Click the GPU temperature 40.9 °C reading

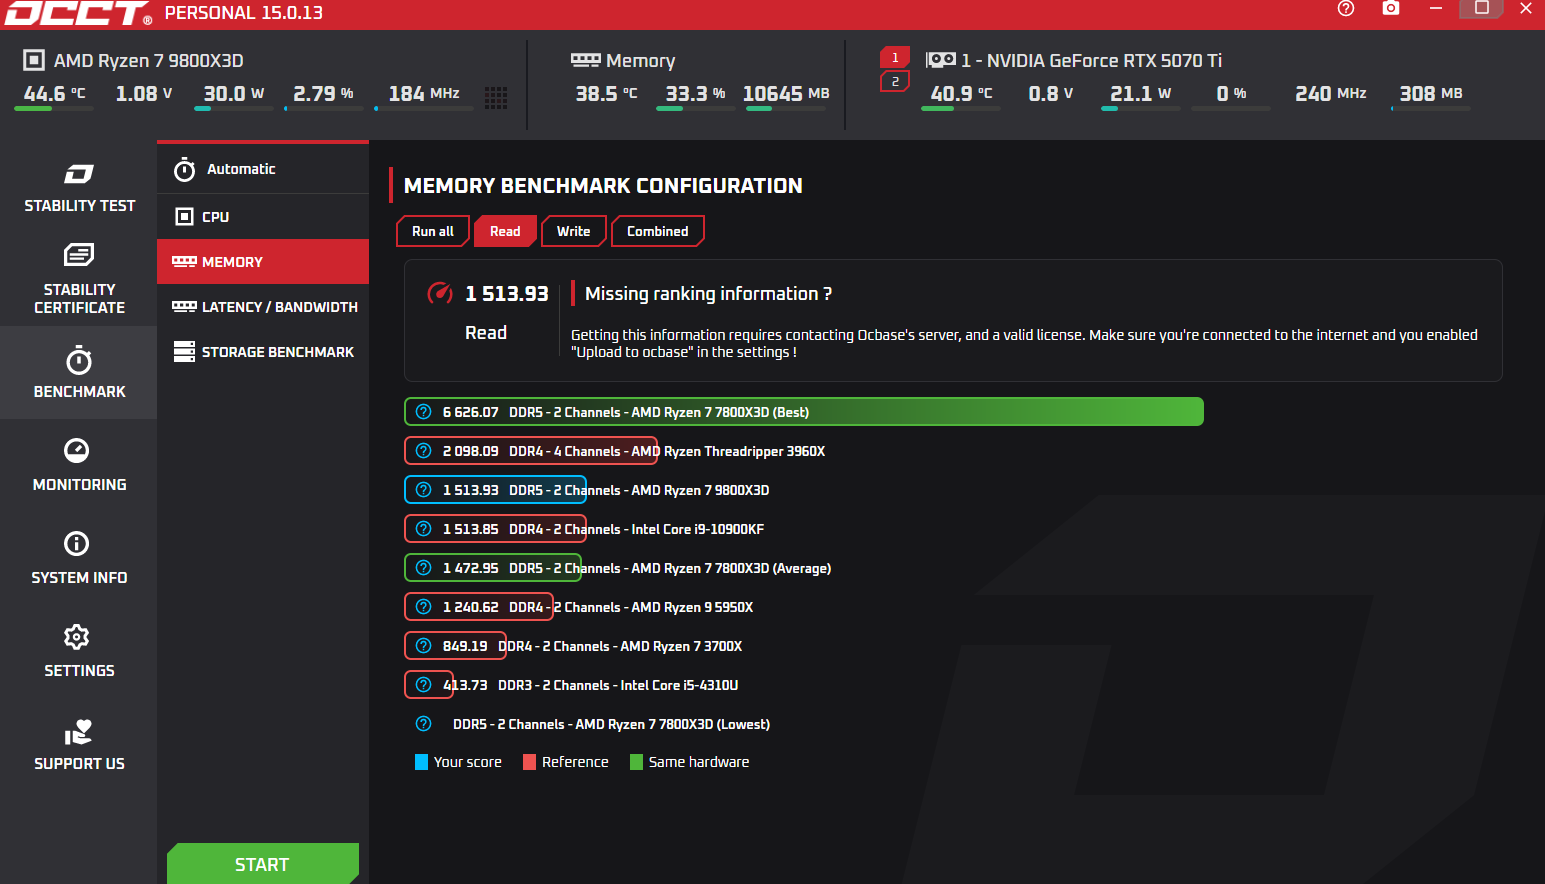coord(962,93)
